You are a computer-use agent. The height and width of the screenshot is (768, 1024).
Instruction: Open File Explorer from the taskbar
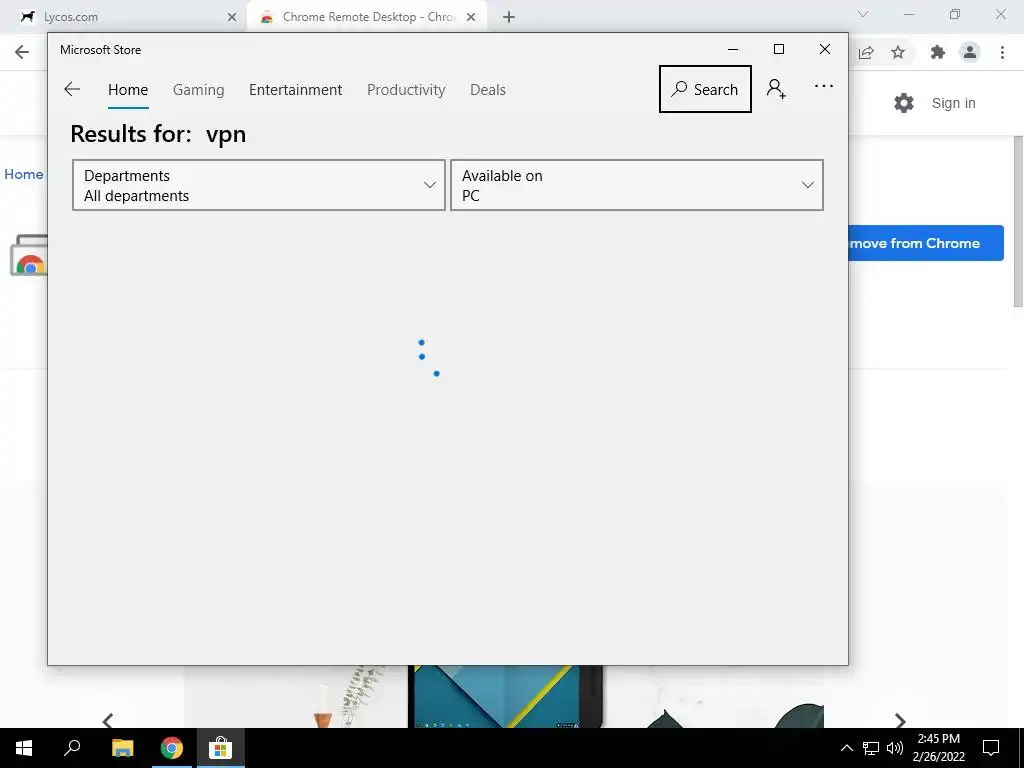[x=122, y=748]
